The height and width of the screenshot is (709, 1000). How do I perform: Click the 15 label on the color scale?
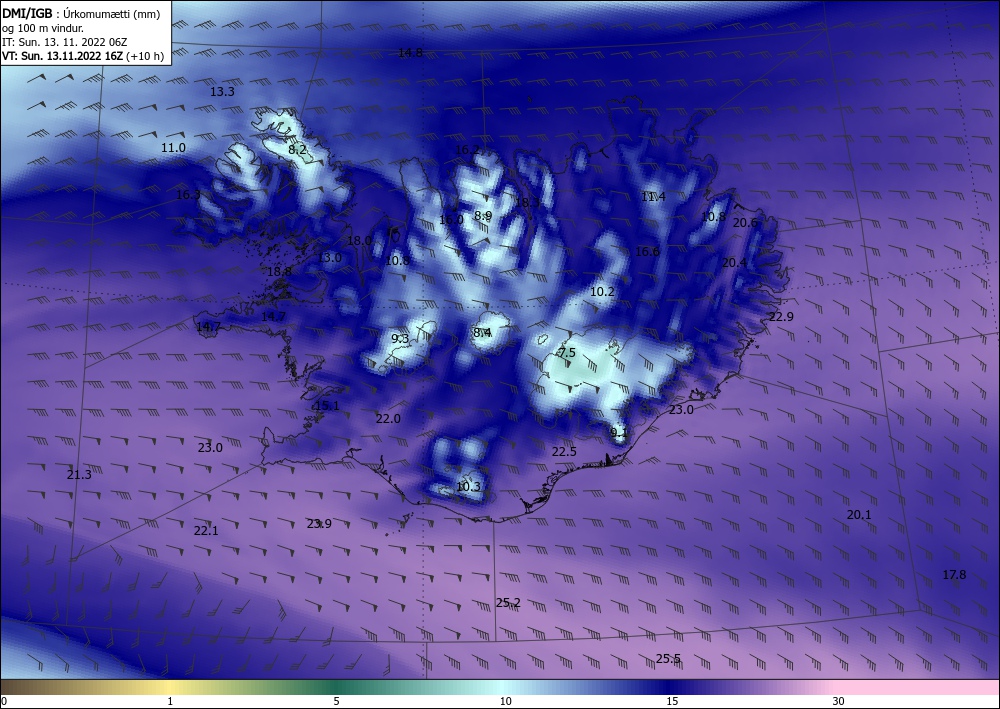coord(672,702)
